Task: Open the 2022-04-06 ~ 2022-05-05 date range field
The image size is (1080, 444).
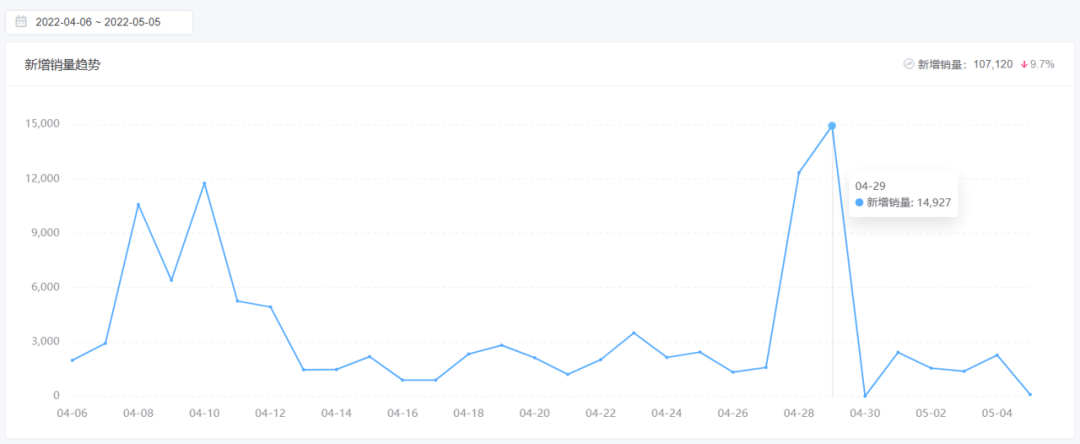Action: [98, 21]
